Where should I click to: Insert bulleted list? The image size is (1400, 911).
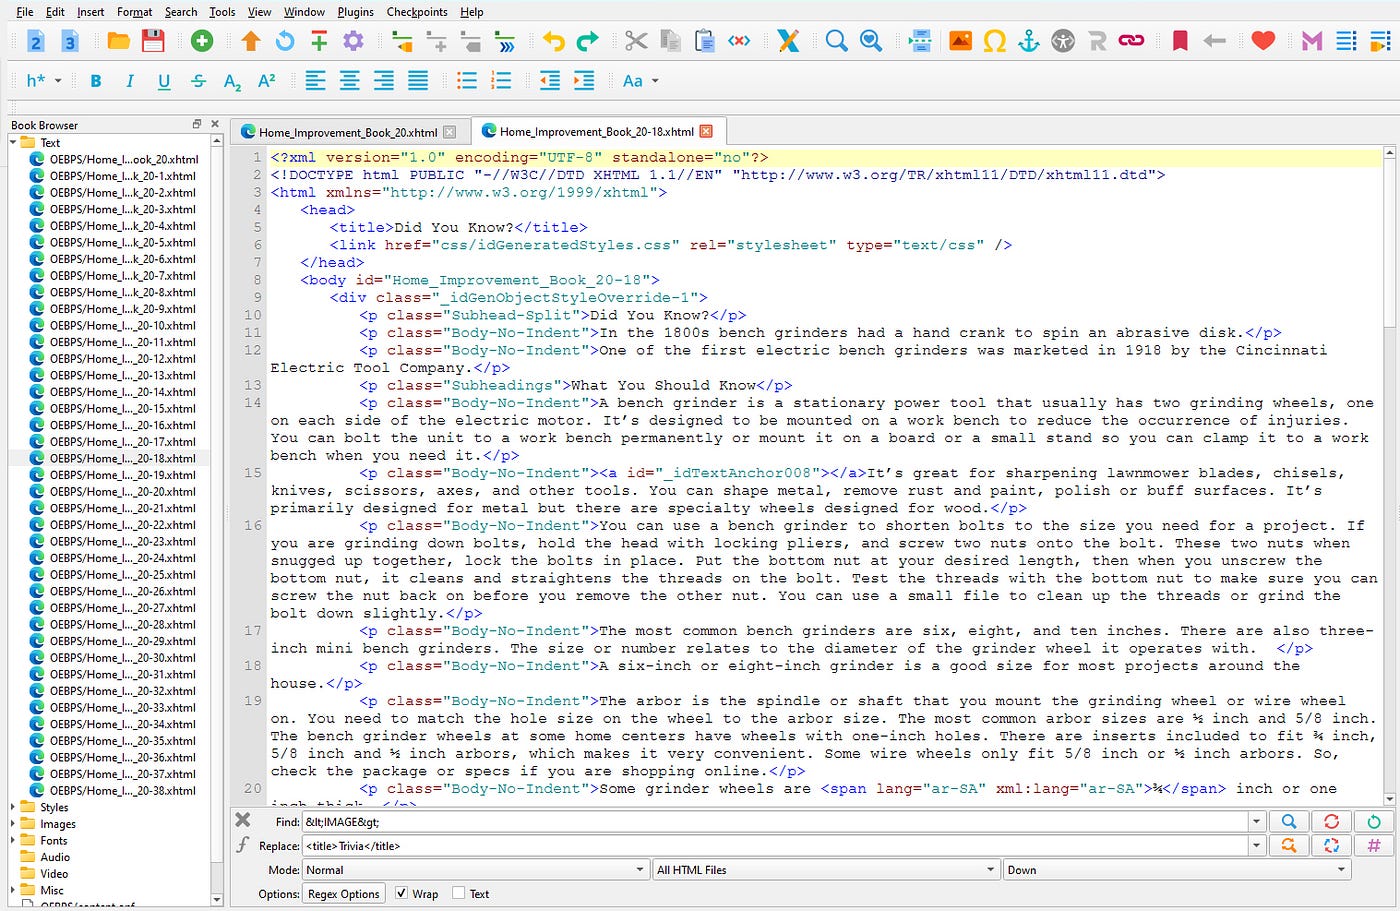pos(467,81)
